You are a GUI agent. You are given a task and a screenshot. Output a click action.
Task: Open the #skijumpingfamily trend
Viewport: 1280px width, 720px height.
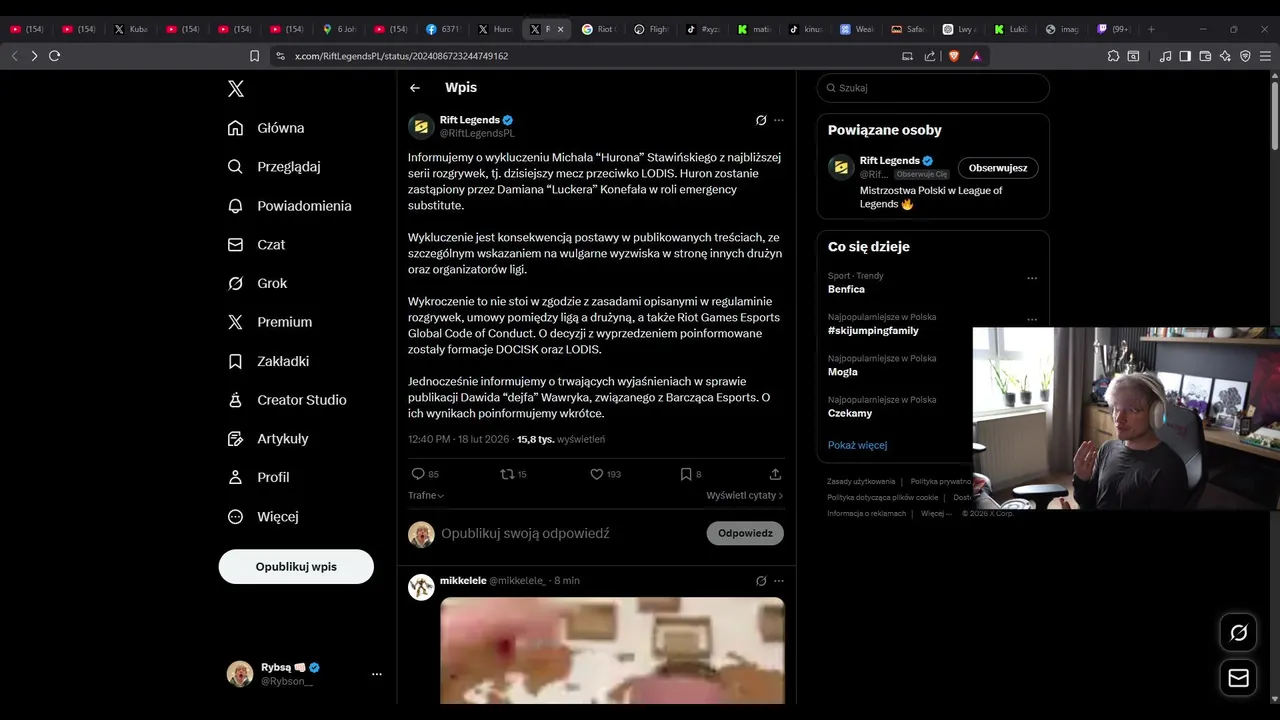[873, 331]
